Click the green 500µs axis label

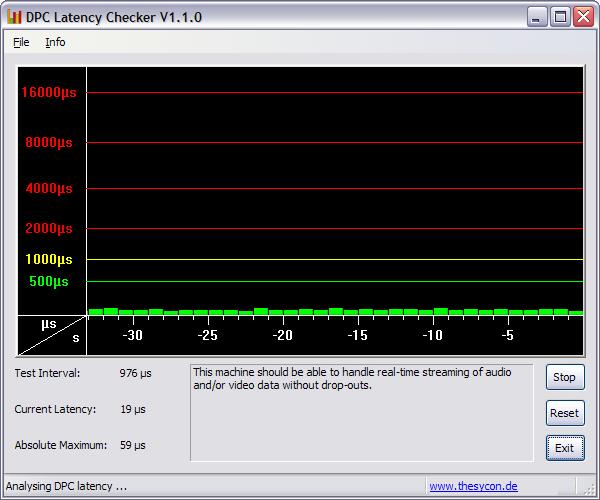[49, 282]
